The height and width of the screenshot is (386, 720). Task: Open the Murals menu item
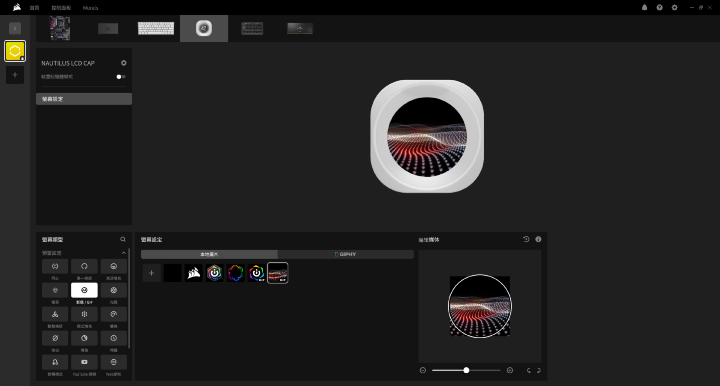click(90, 8)
